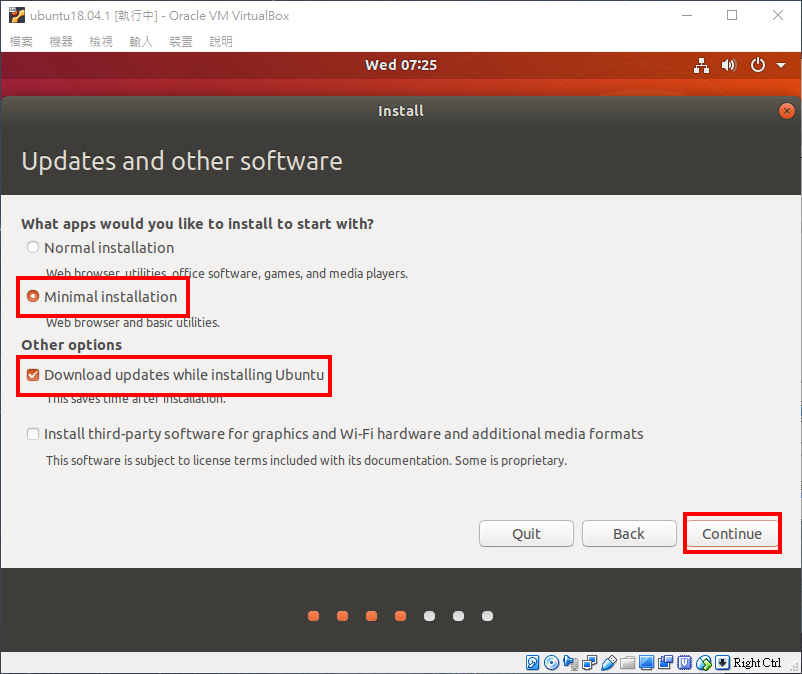Image resolution: width=802 pixels, height=674 pixels.
Task: Open the 裝置 menu
Action: point(181,41)
